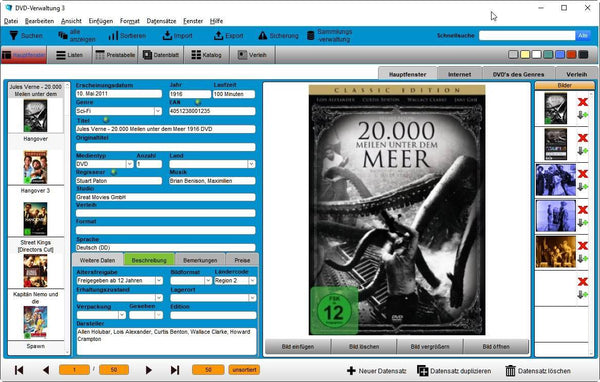Open the Altersfreigabe dropdown
Viewport: 600px width, 382px height.
(x=159, y=281)
